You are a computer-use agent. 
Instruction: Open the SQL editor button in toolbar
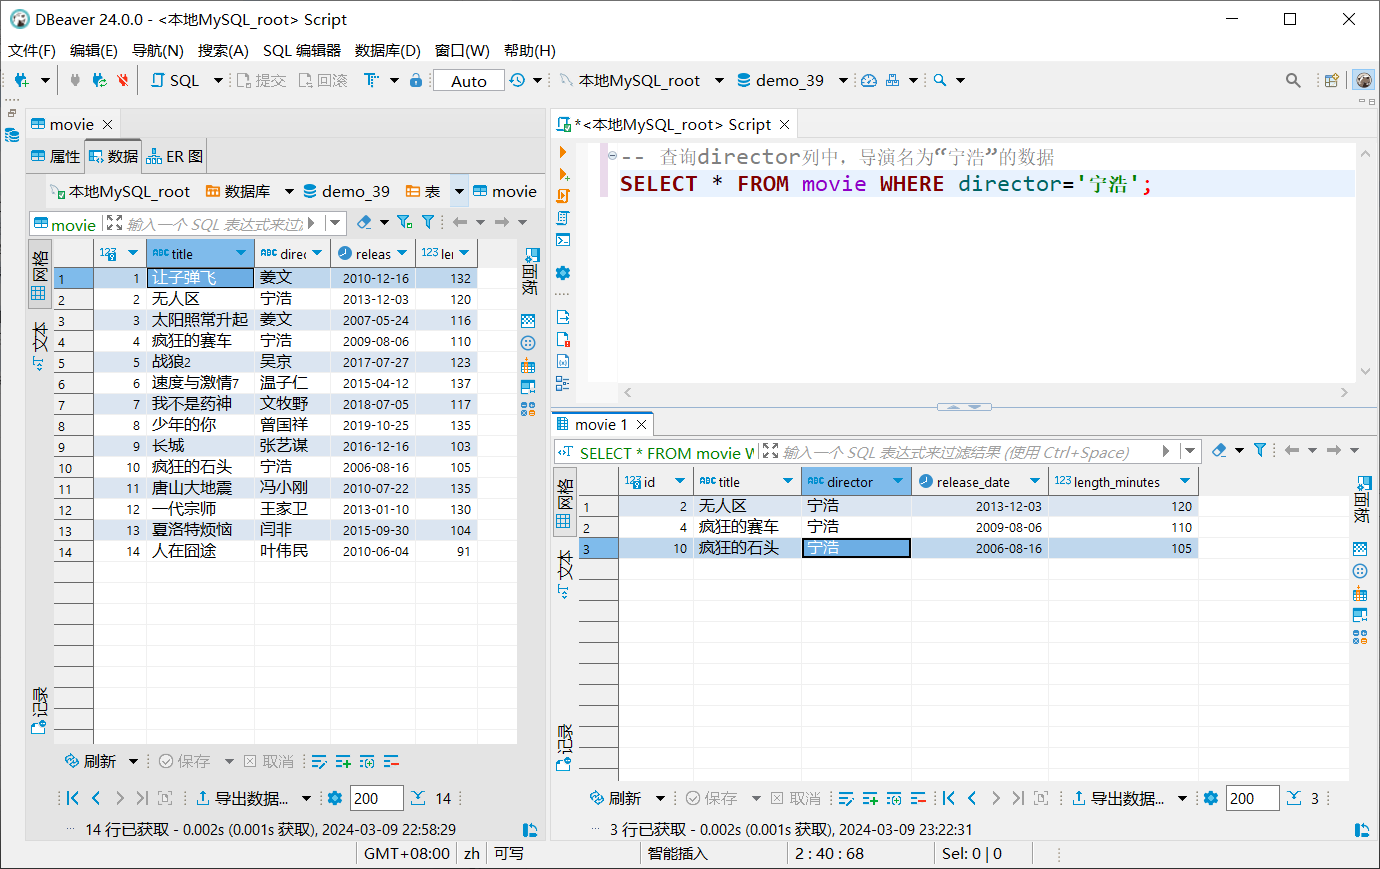pyautogui.click(x=176, y=80)
